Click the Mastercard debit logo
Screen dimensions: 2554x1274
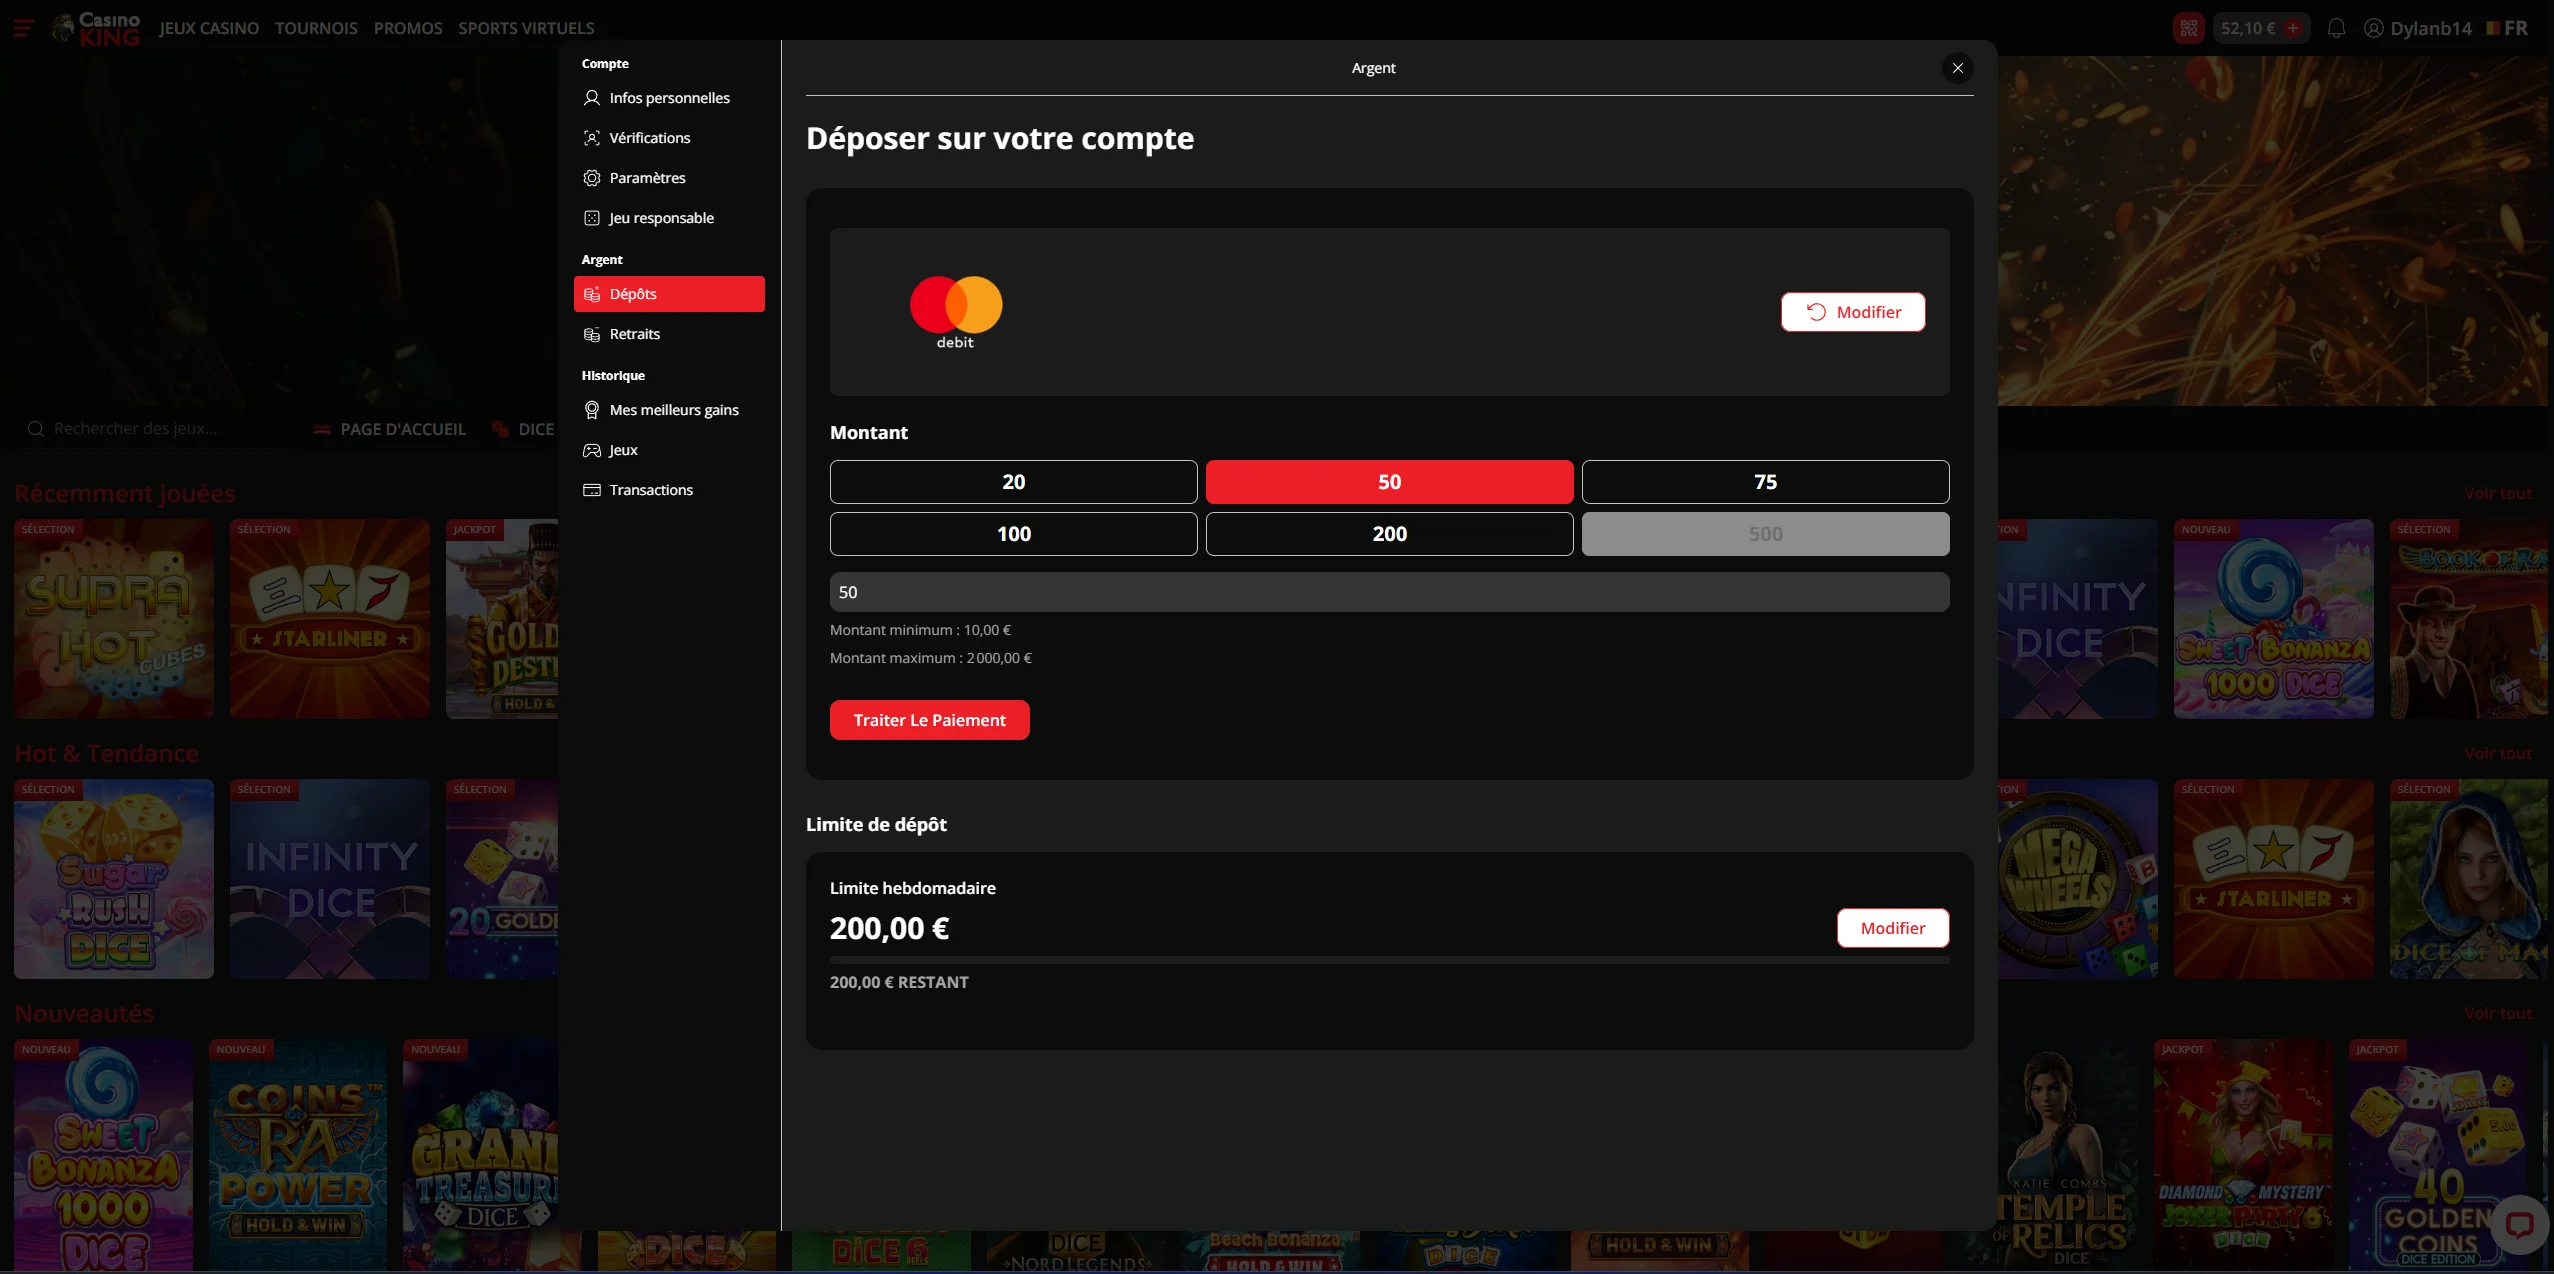[955, 311]
